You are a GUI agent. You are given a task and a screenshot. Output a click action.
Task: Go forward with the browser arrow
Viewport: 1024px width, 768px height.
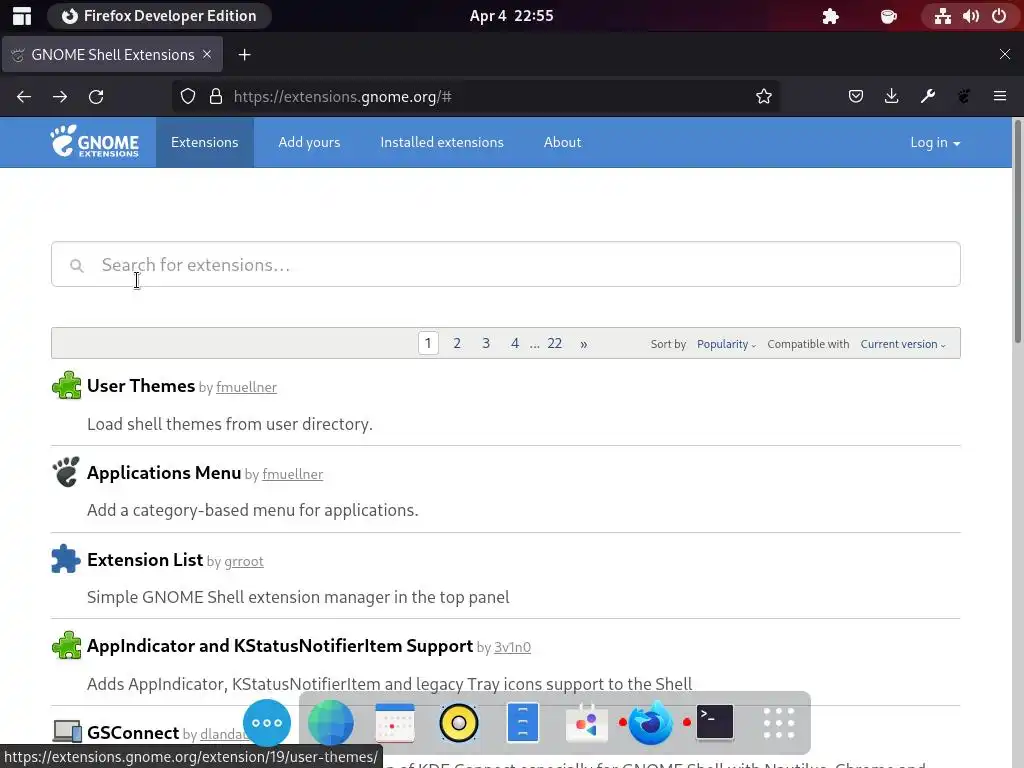pos(60,97)
